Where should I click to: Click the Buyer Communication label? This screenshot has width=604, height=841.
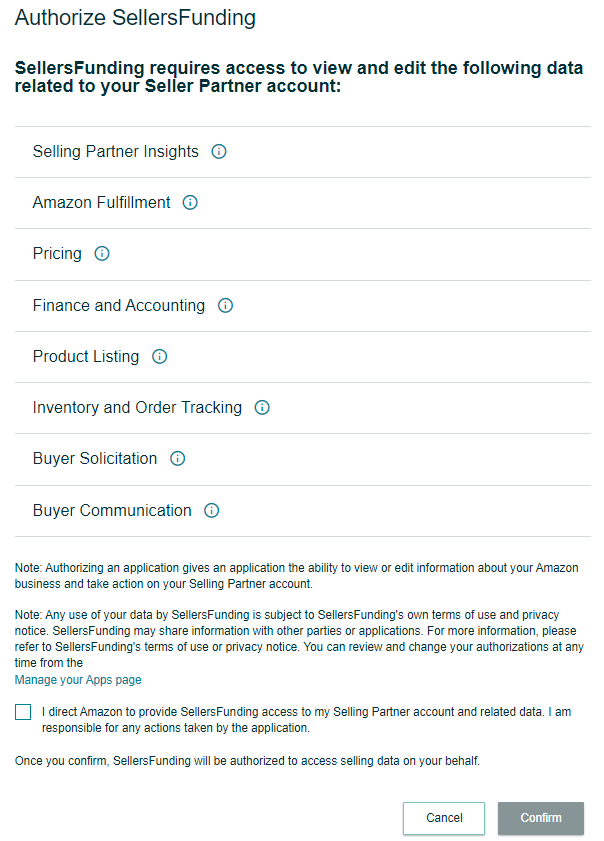pos(112,511)
